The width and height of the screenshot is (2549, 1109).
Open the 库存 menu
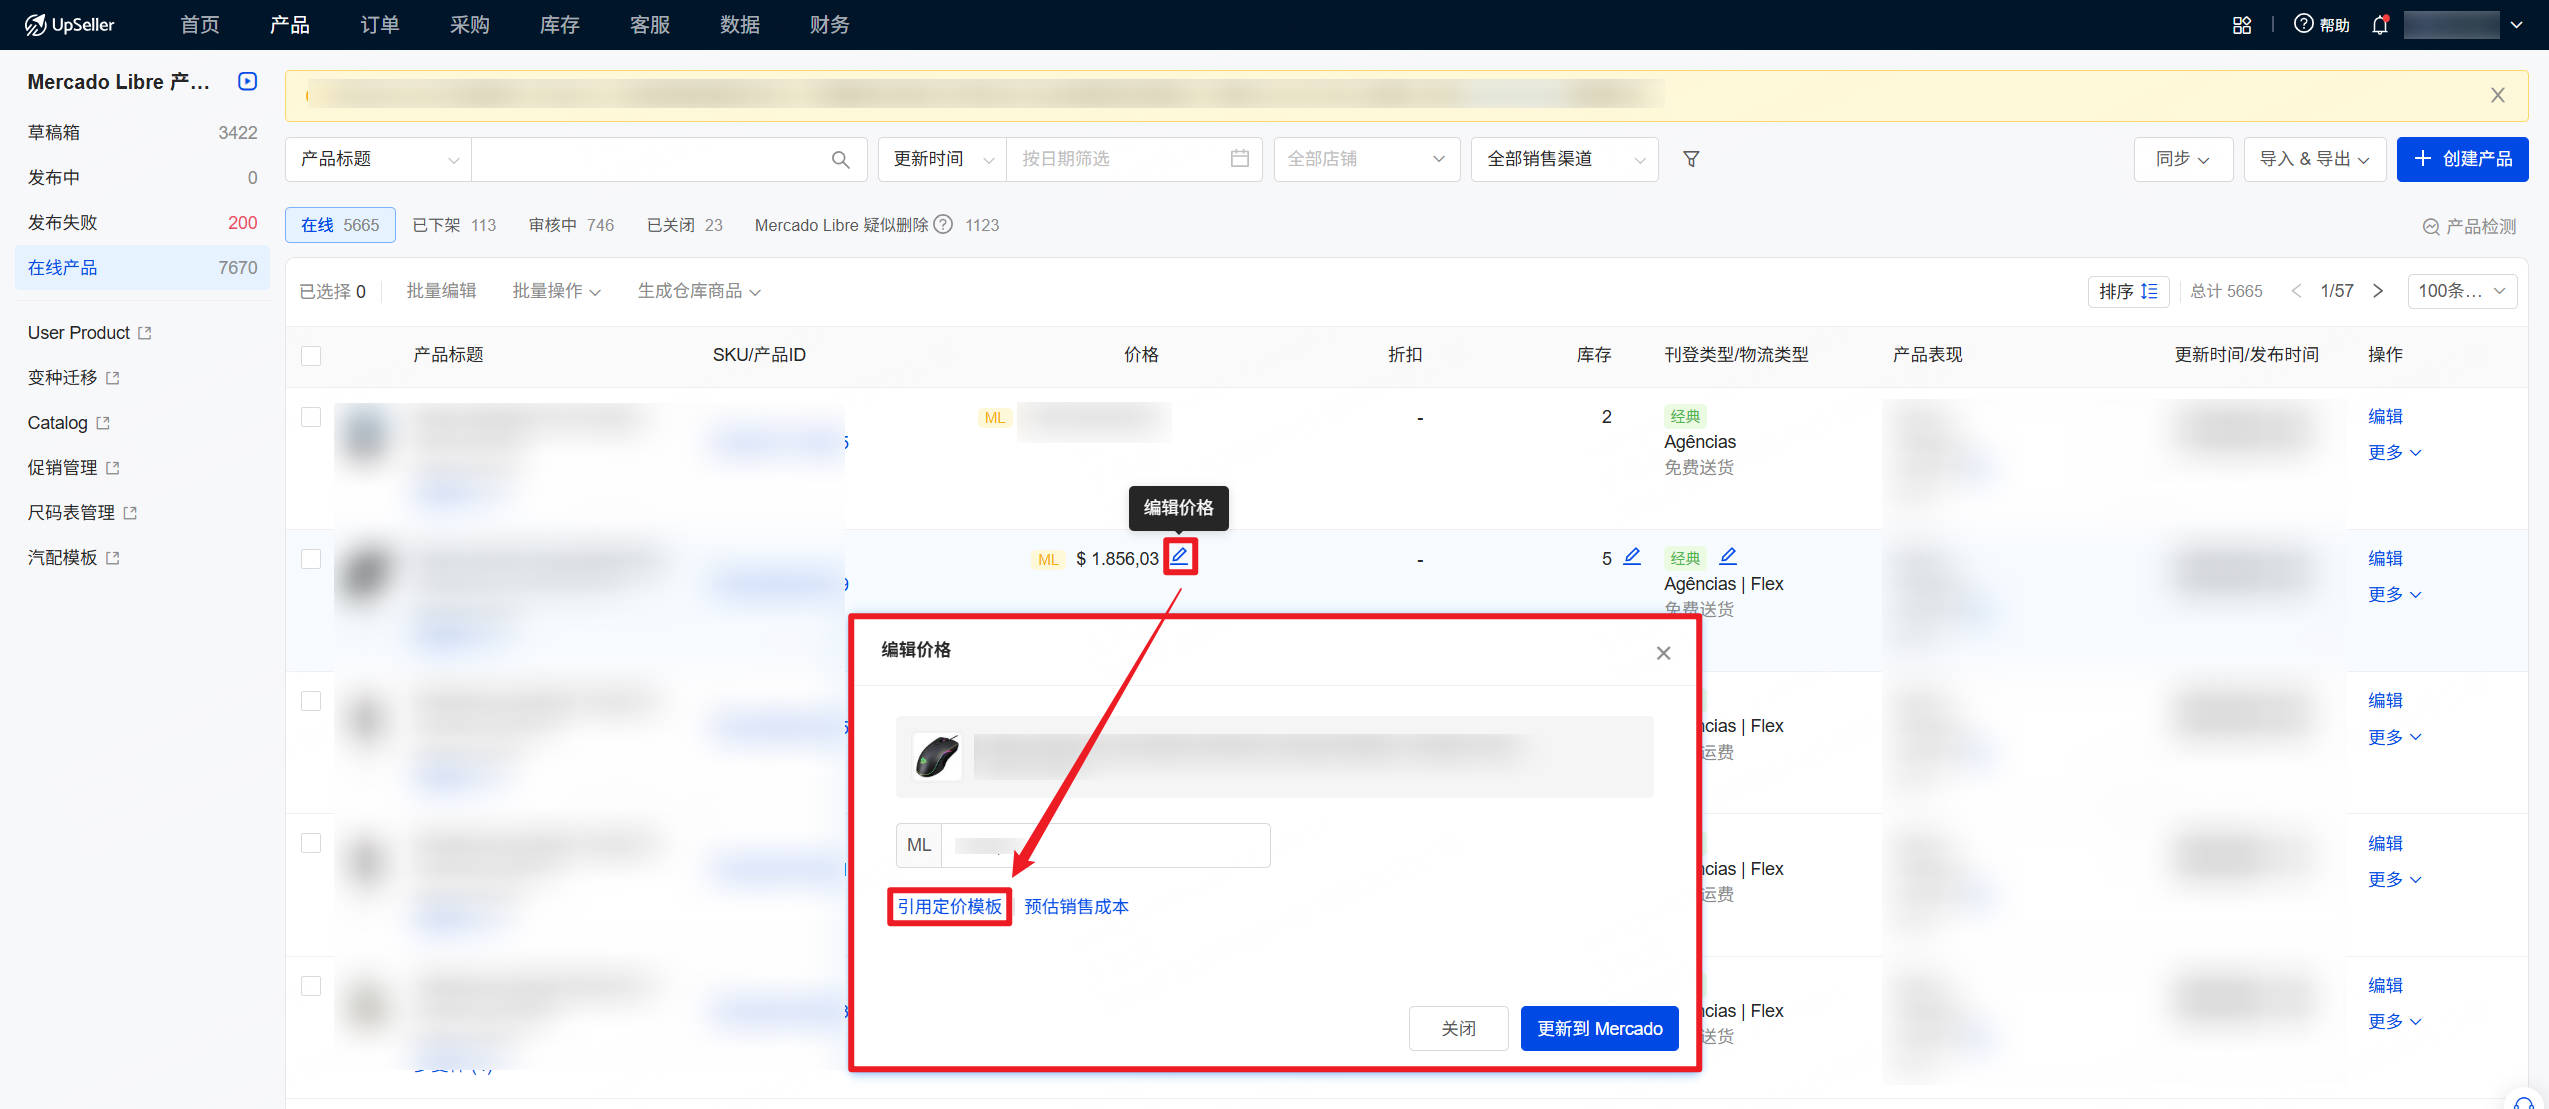point(560,25)
